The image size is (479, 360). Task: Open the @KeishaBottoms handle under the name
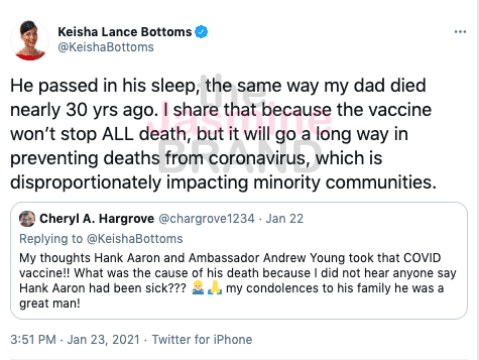click(x=106, y=47)
